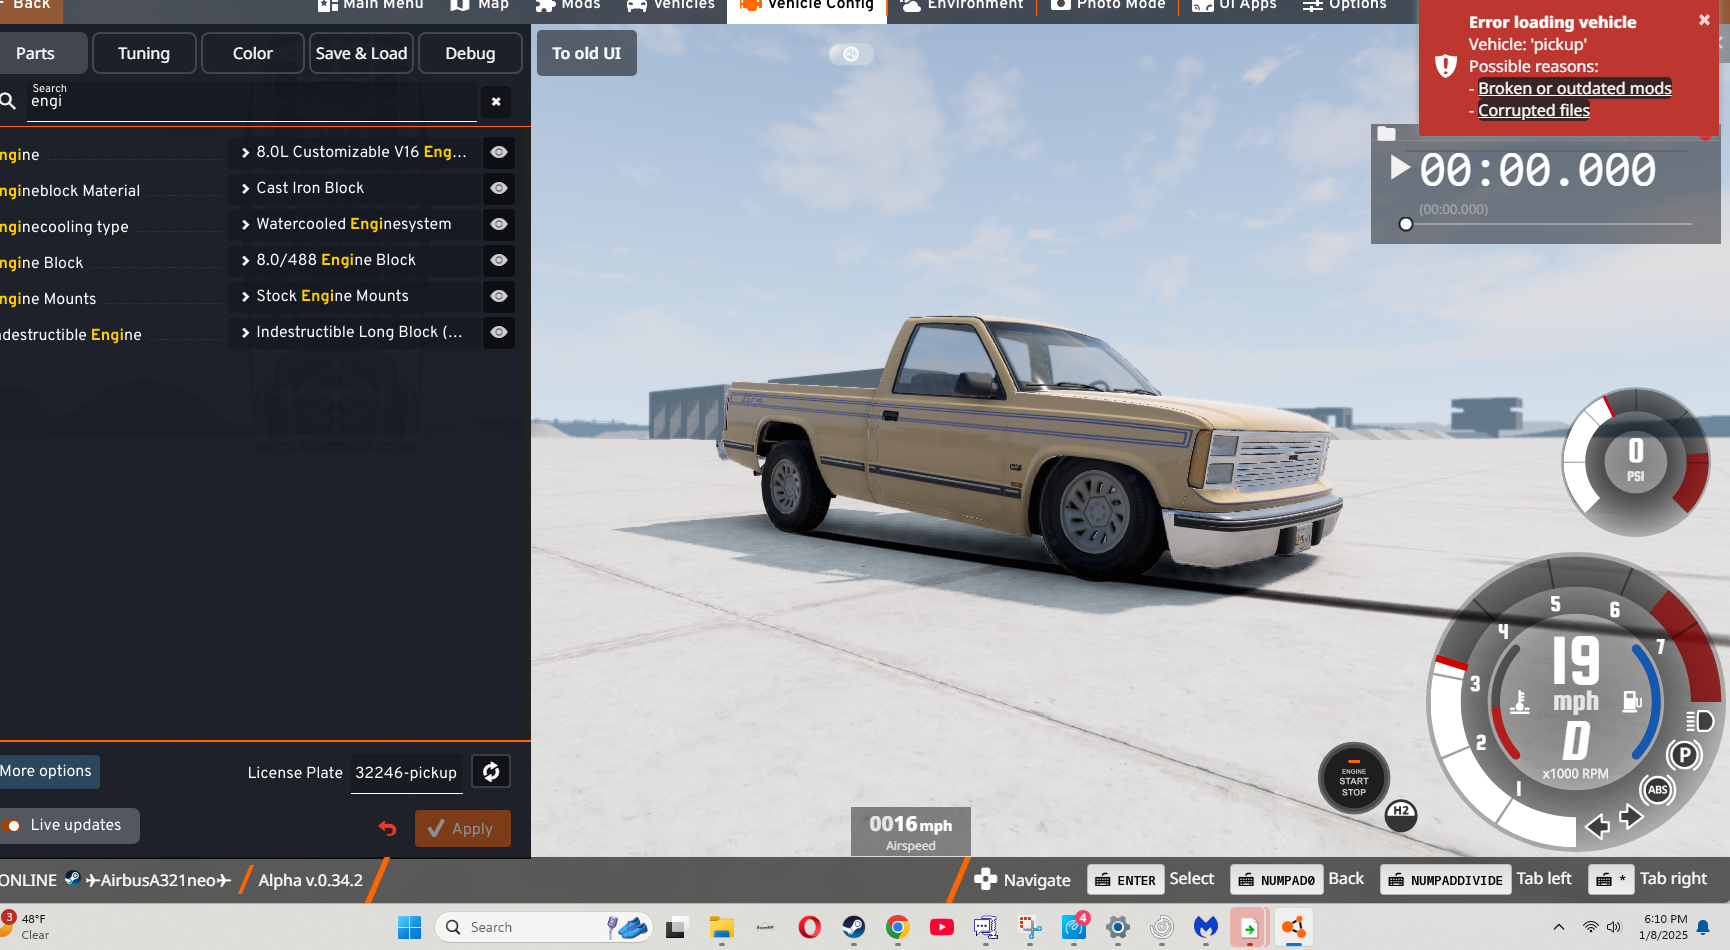The width and height of the screenshot is (1730, 950).
Task: Expand Stock Engine Mounts dropdown
Action: pos(355,296)
